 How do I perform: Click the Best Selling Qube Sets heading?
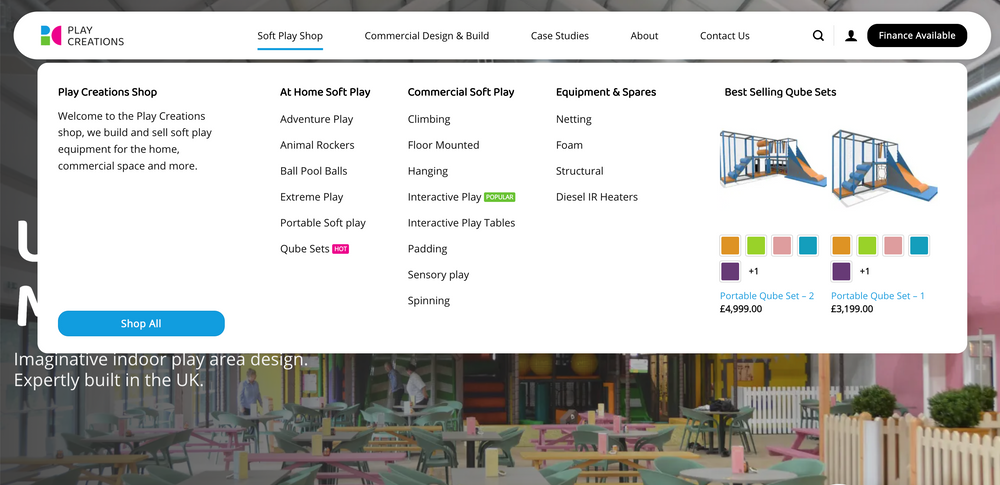tap(780, 92)
